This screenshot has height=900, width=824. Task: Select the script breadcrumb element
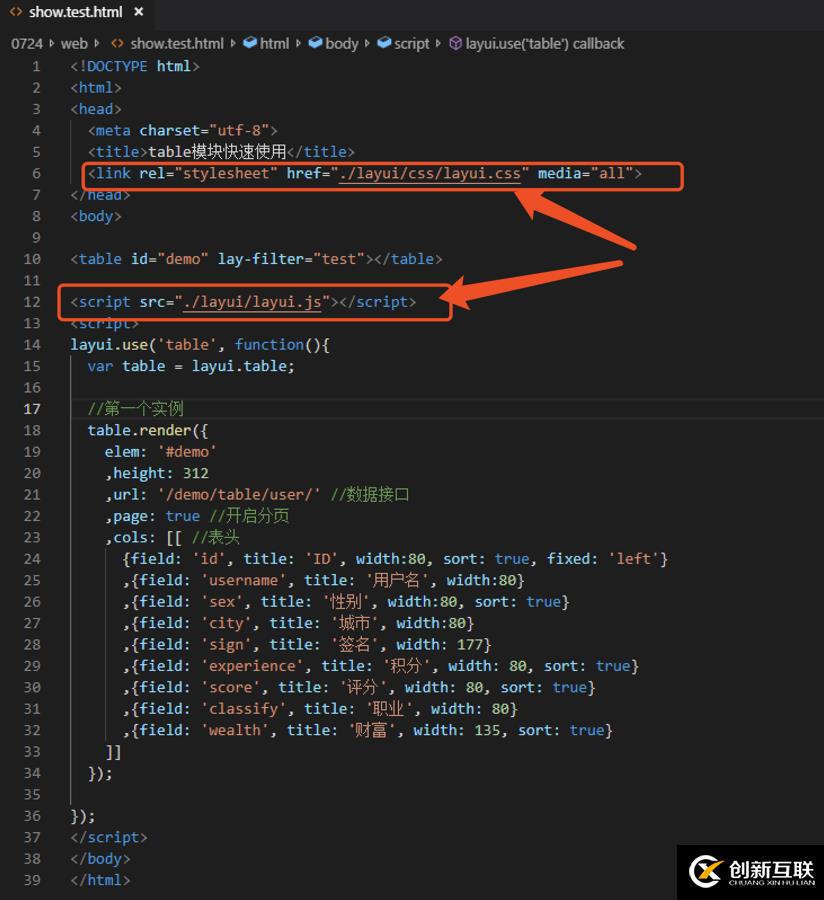pyautogui.click(x=411, y=44)
